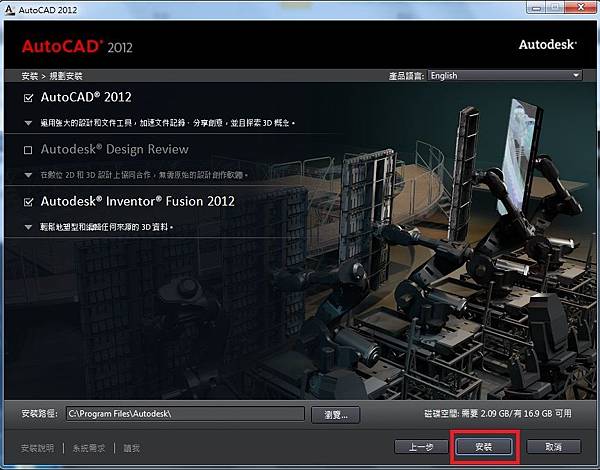
Task: Expand the Design Review description arrow
Action: click(28, 175)
